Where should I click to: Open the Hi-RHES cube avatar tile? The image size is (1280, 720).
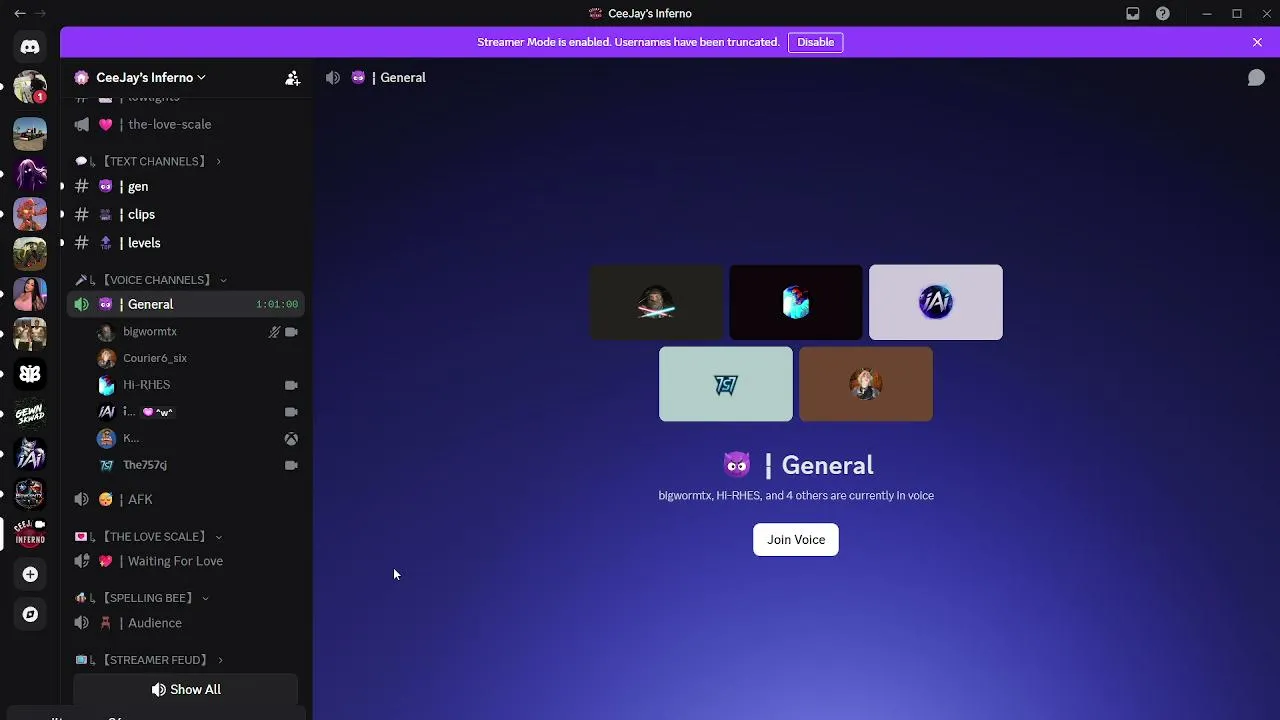point(796,302)
